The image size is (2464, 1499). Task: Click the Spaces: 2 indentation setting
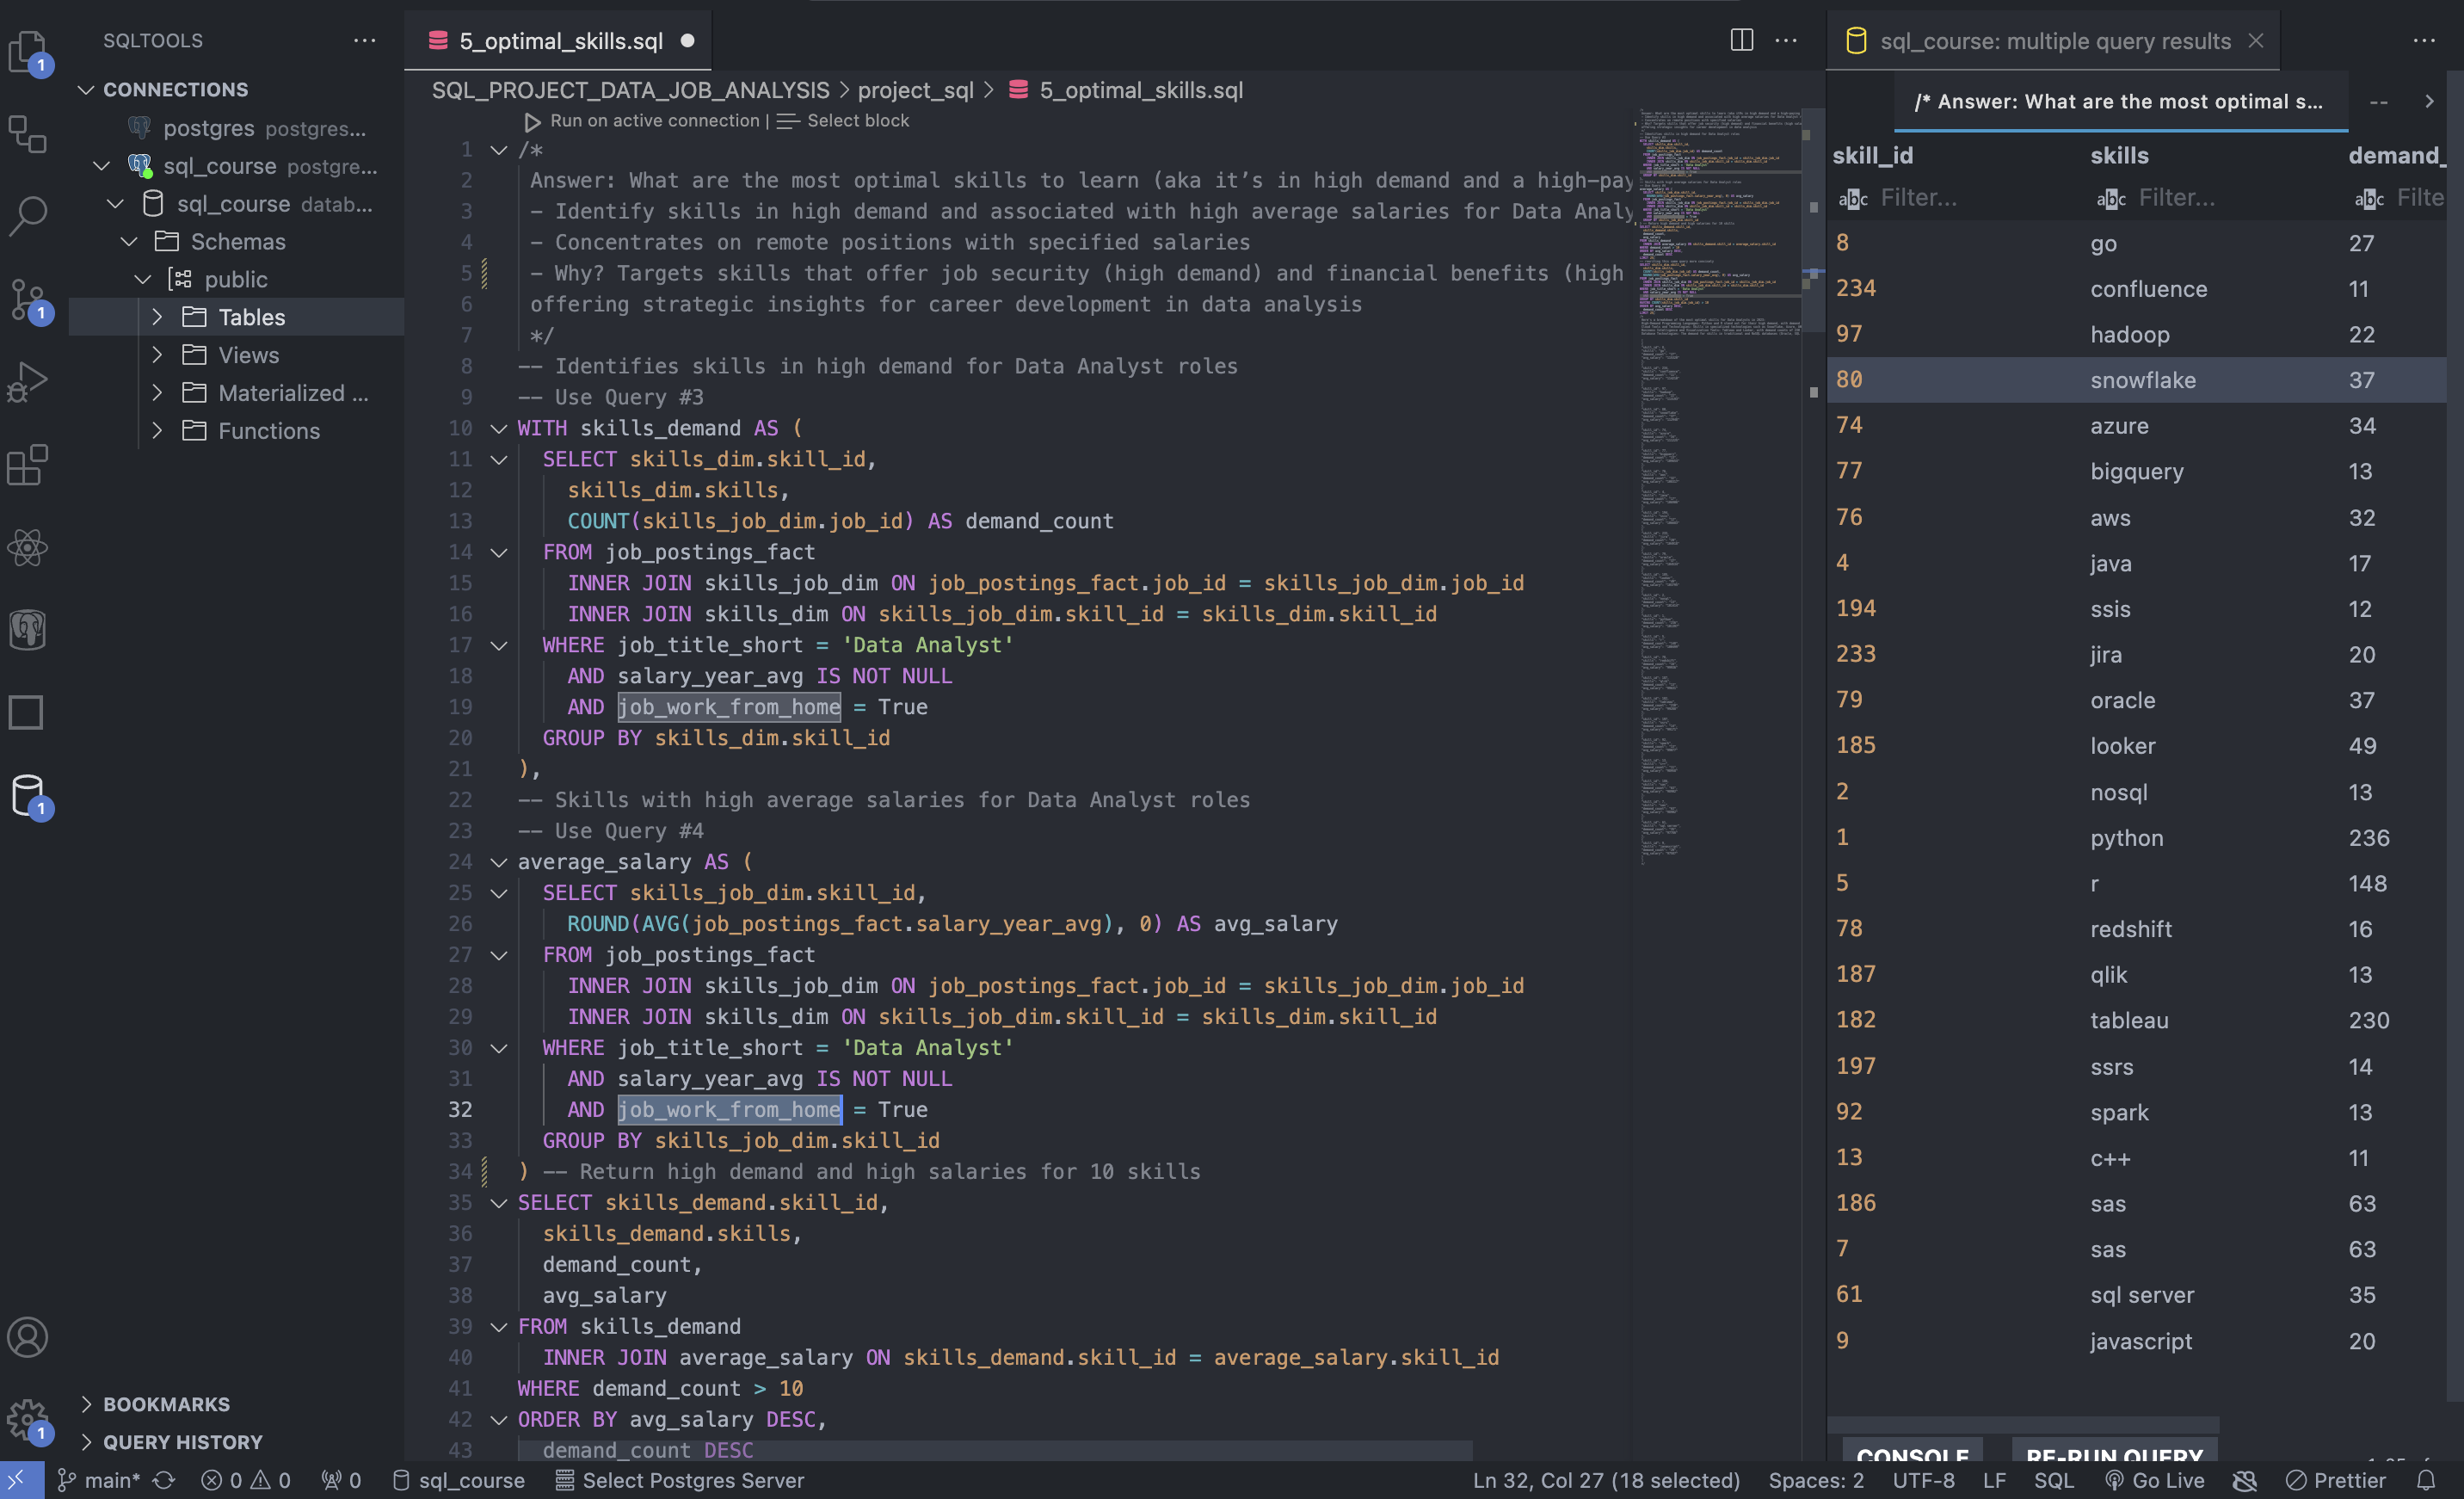1816,1480
